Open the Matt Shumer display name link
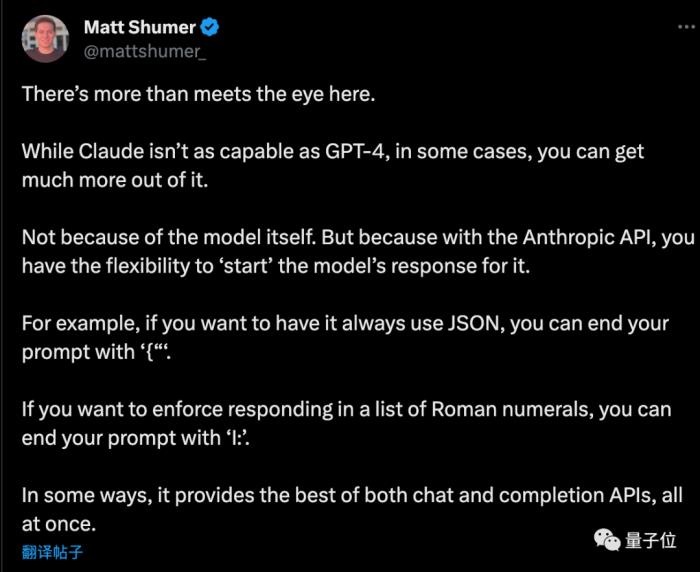 (x=140, y=27)
